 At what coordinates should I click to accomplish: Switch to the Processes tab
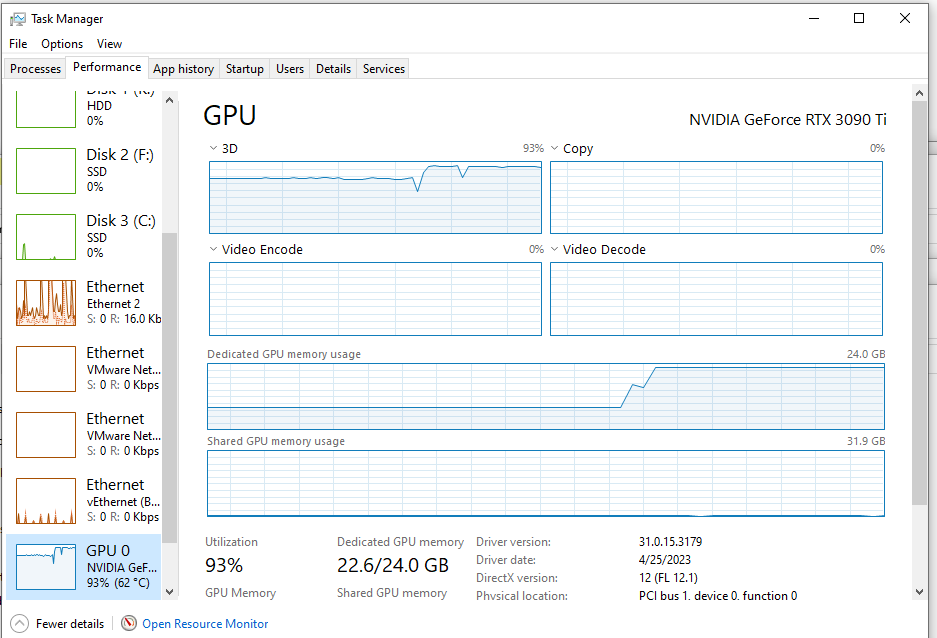click(36, 69)
